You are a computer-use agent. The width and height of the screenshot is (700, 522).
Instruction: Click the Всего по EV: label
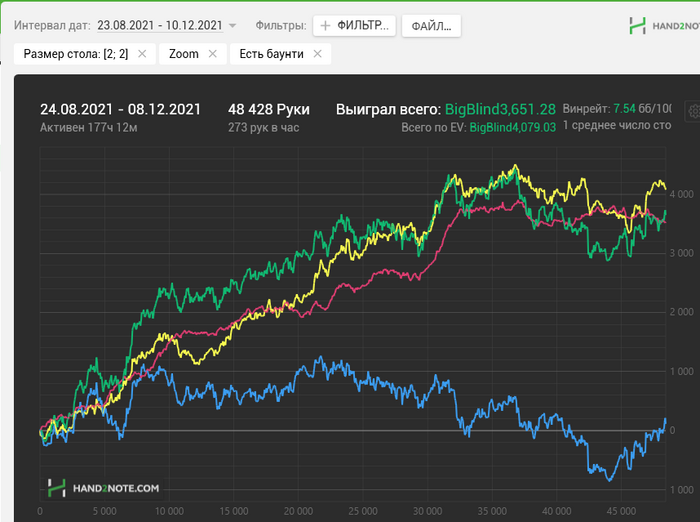(x=433, y=128)
